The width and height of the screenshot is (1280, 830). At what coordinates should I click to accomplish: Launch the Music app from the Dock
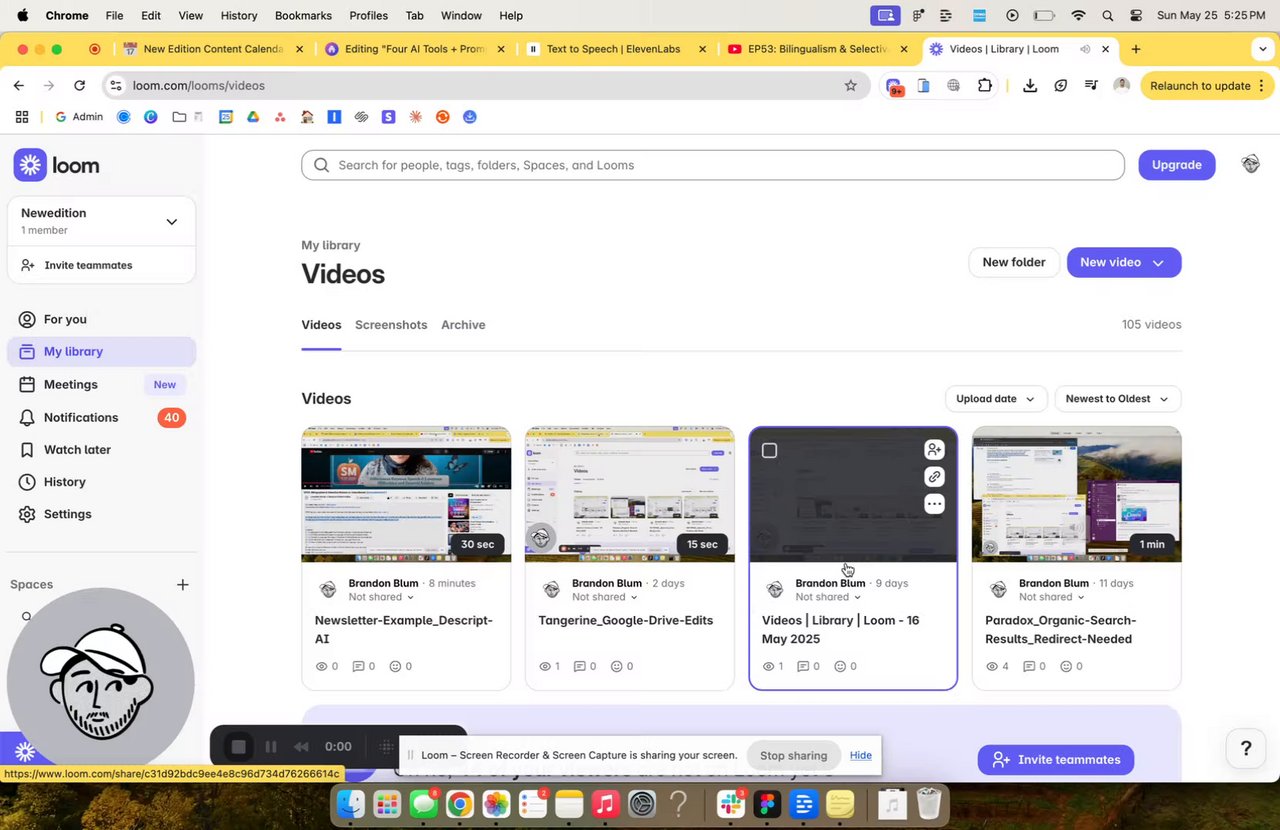(x=604, y=804)
